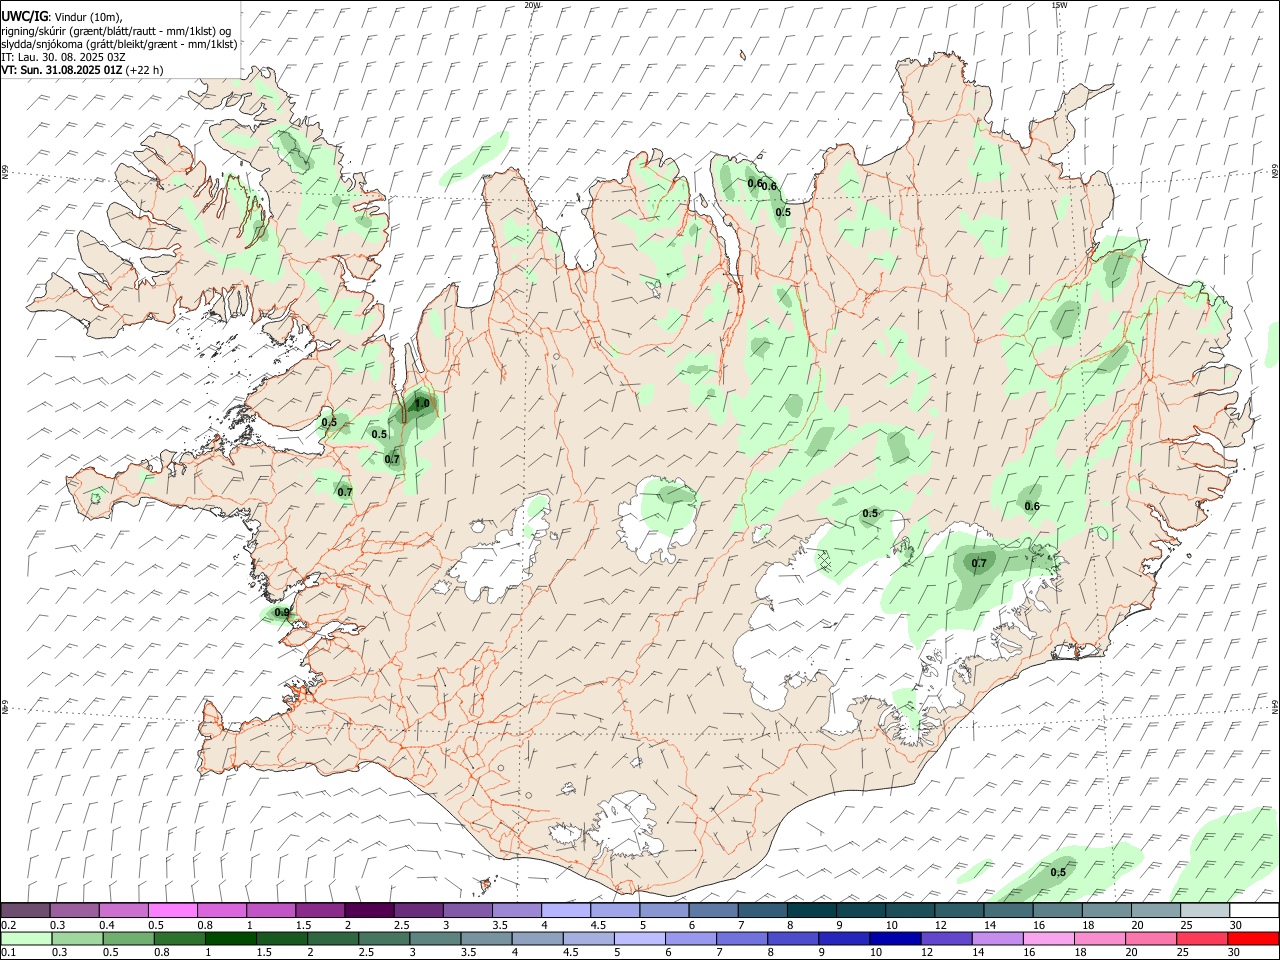1280x960 pixels.
Task: Click the "0.4" label in the snow legend
Action: (x=106, y=925)
